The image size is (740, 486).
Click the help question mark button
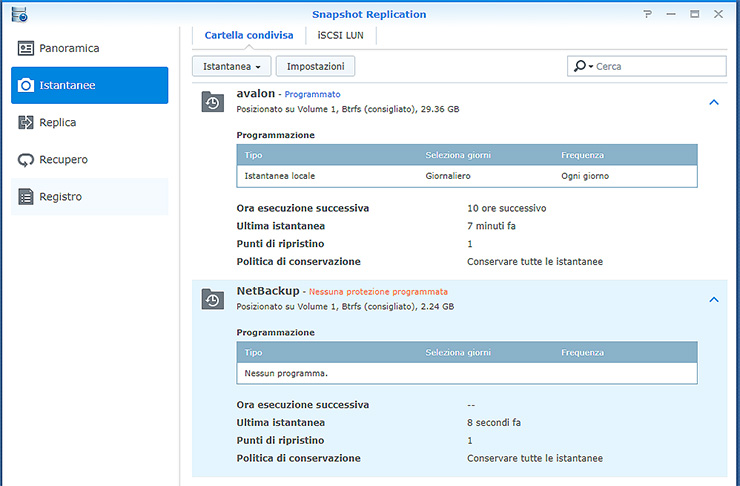point(647,14)
